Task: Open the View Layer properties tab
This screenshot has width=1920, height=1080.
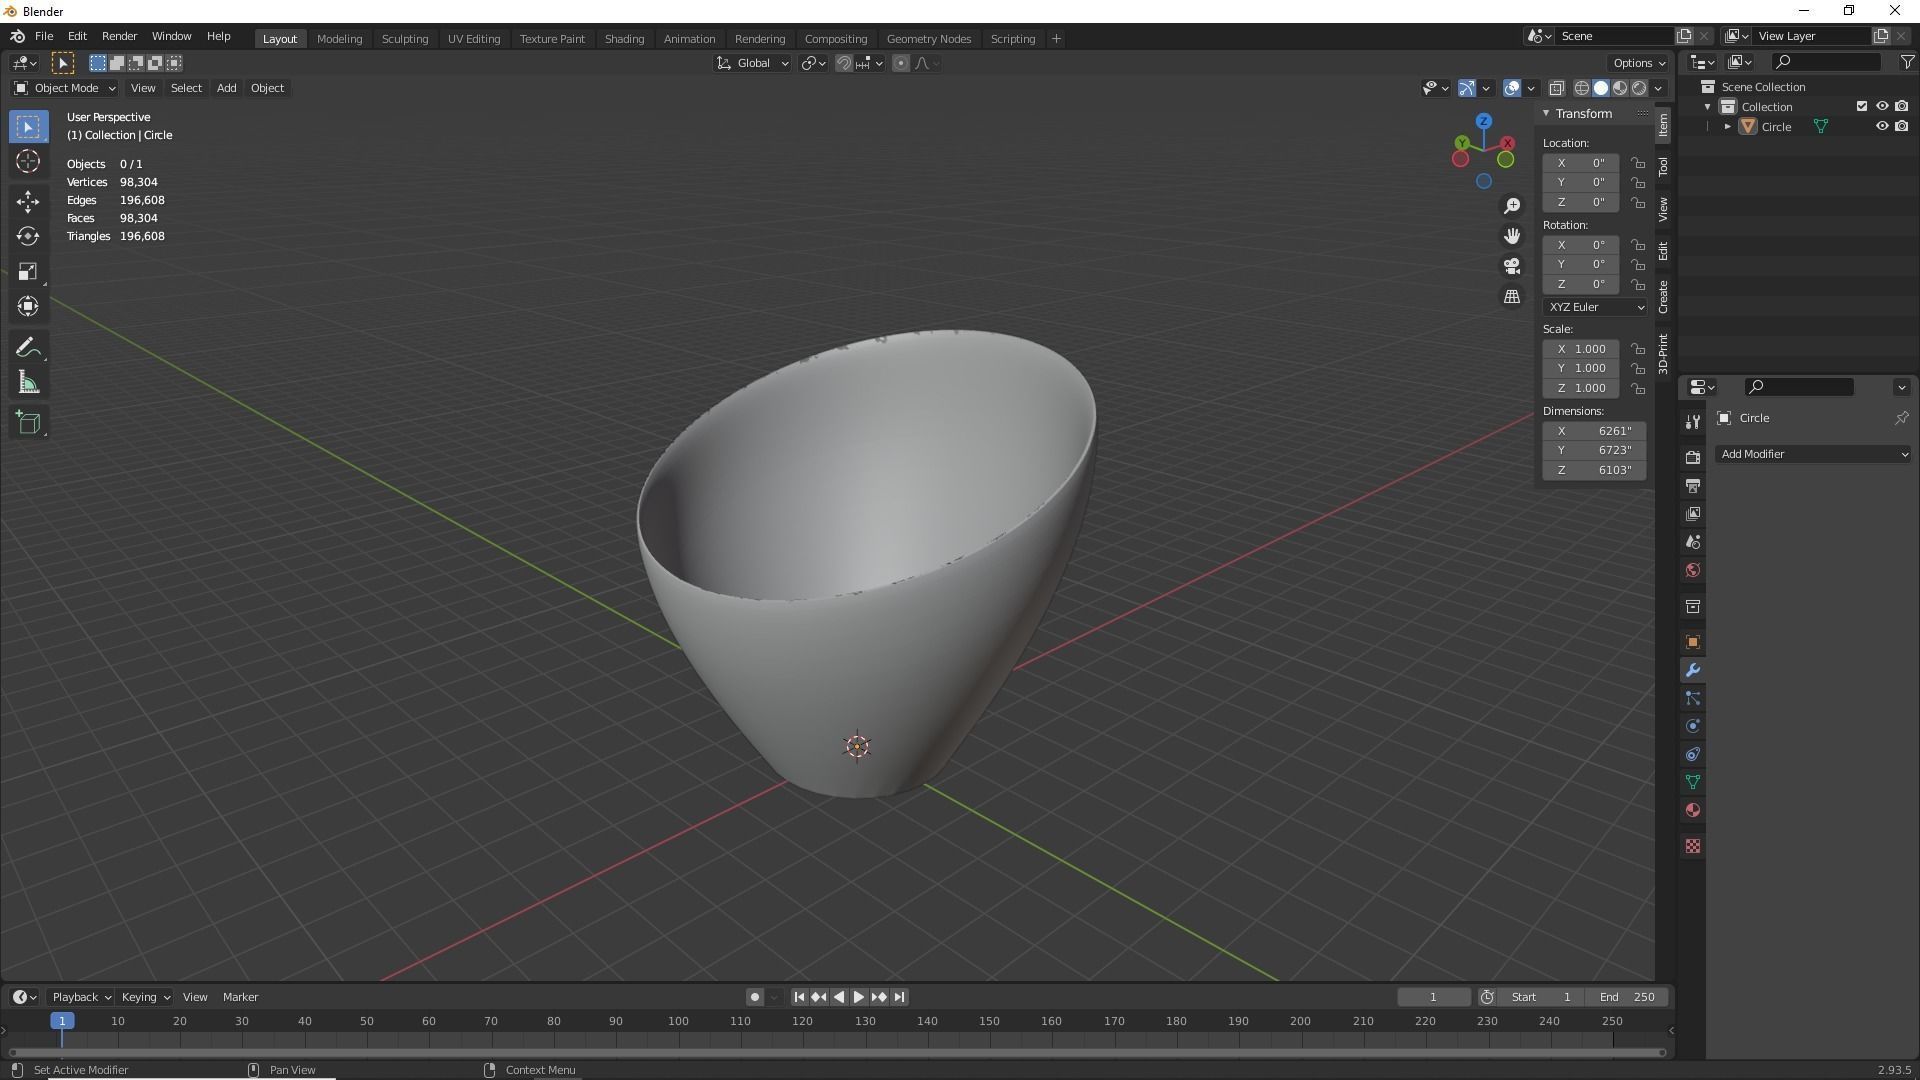Action: 1693,513
